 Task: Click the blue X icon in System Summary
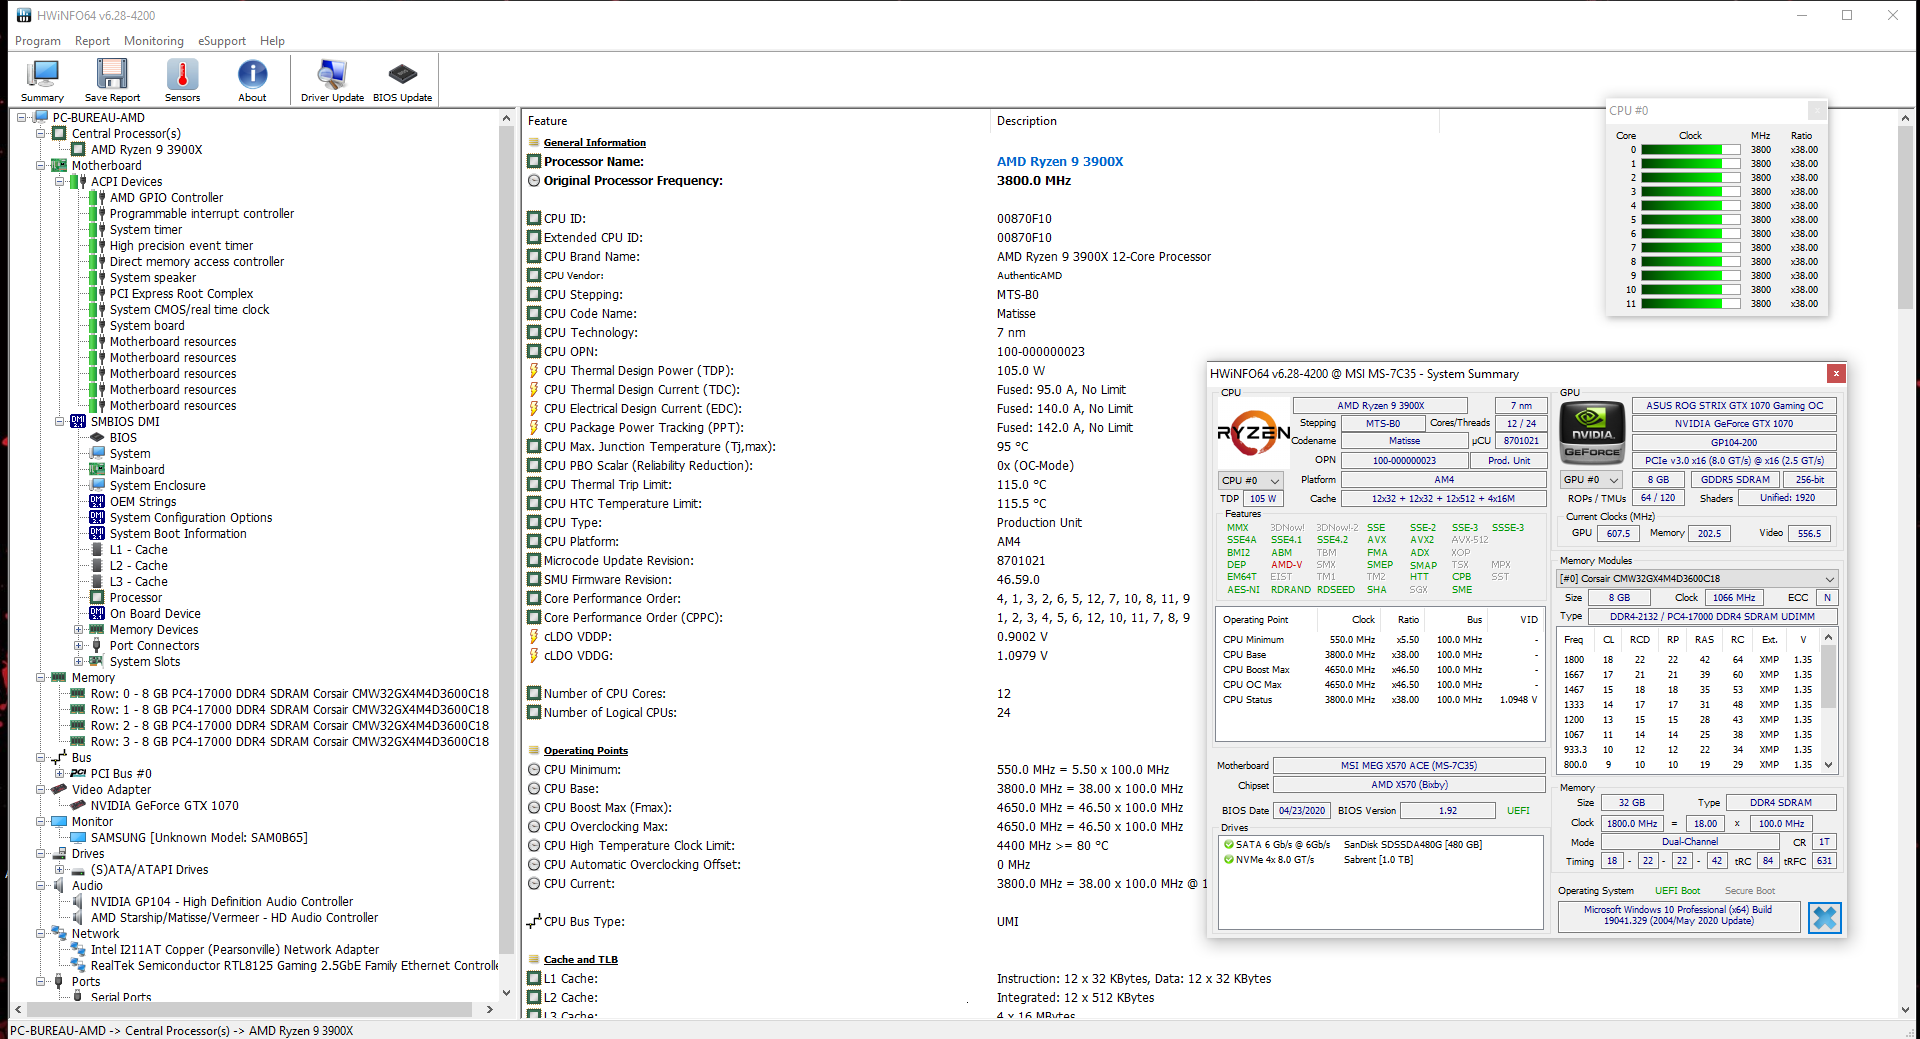[1825, 917]
